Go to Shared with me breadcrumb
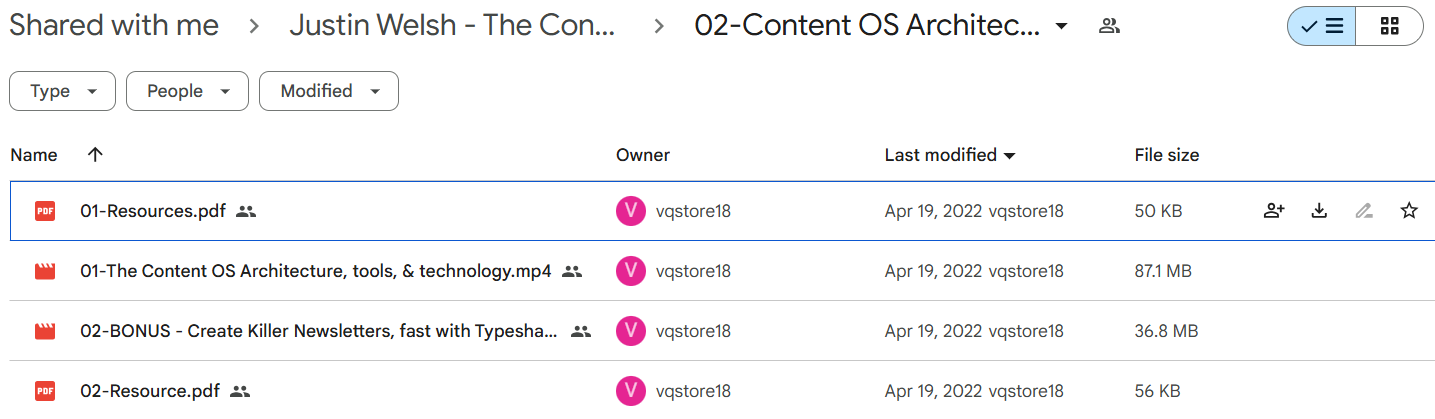1435x419 pixels. (x=114, y=26)
